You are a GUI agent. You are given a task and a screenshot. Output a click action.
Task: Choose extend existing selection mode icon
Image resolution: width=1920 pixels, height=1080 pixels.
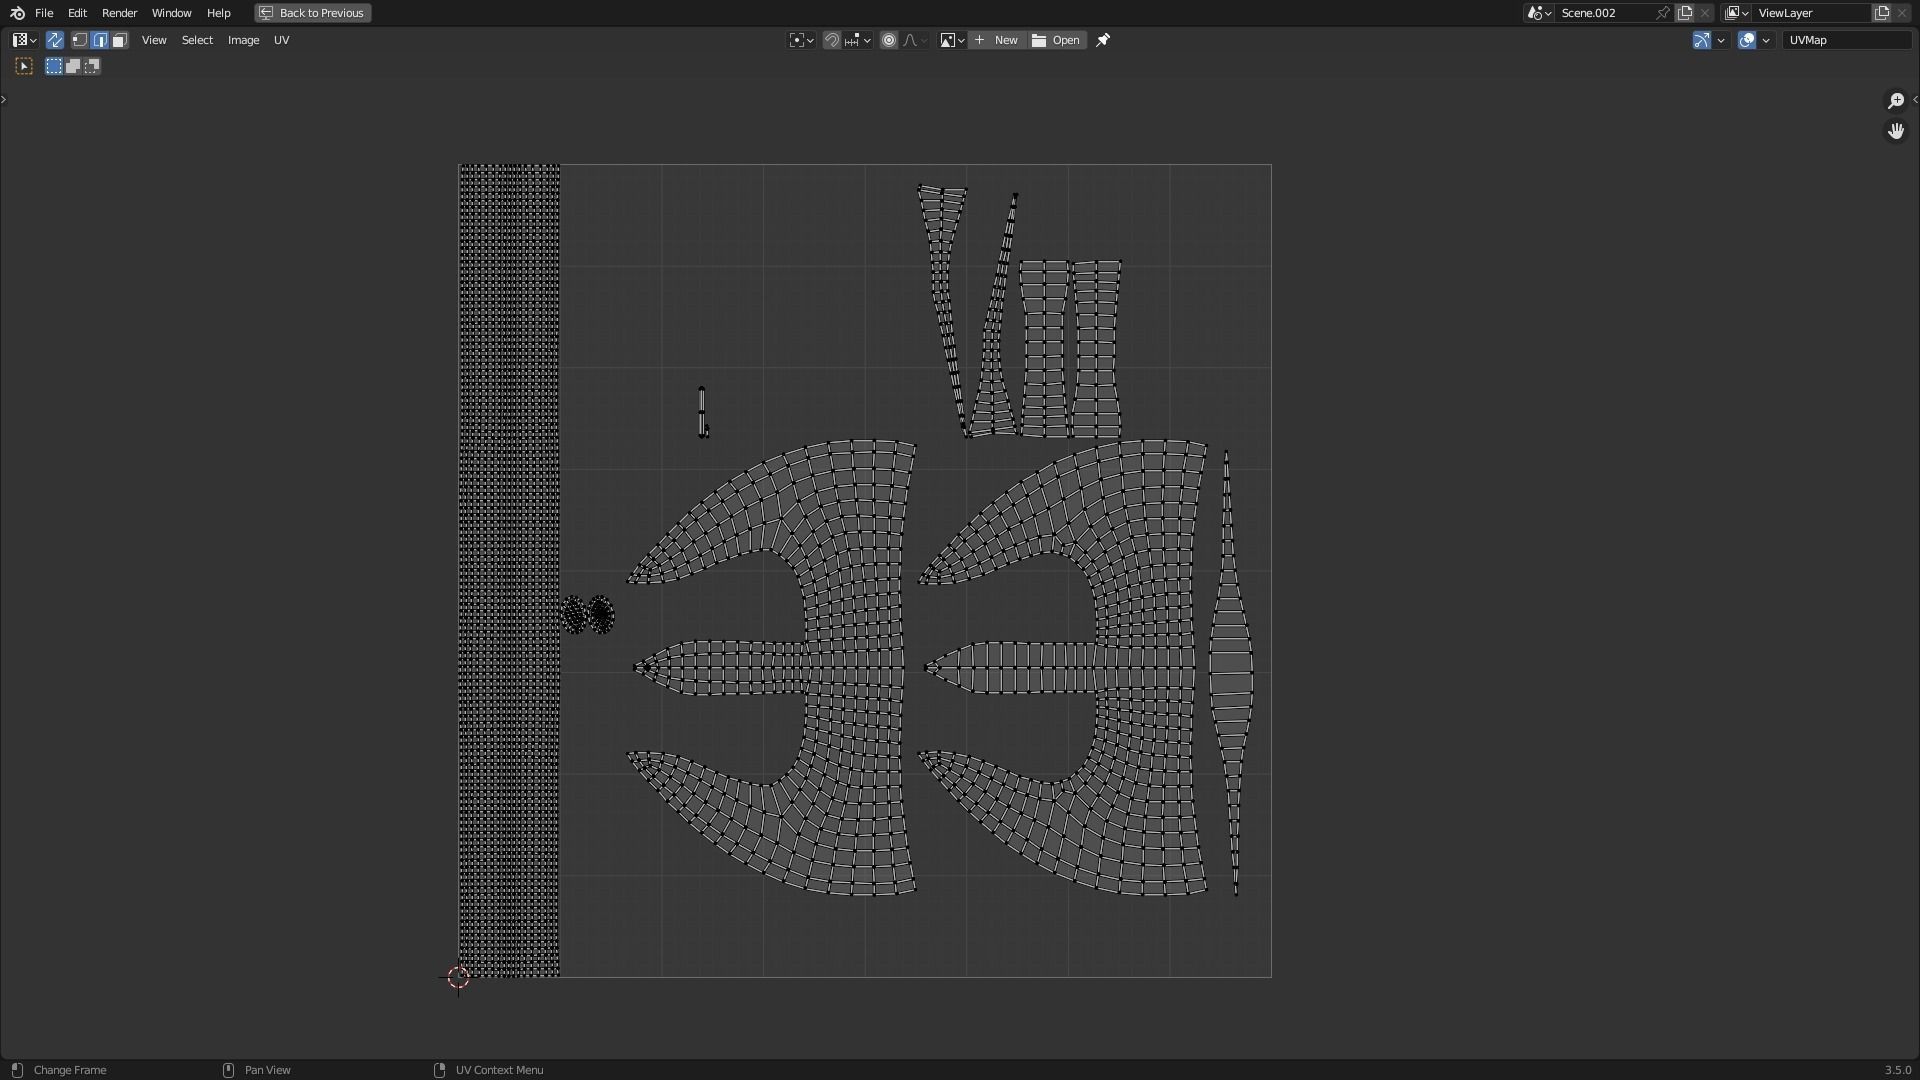(x=73, y=66)
